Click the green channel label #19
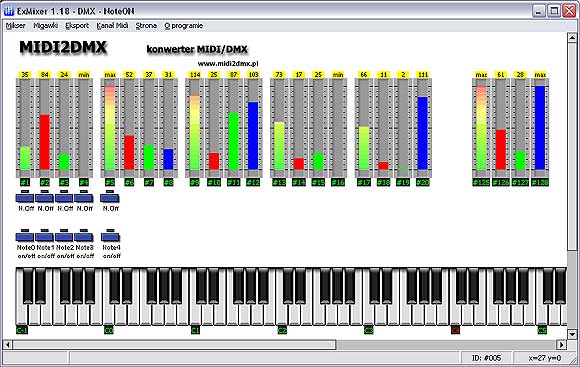 (403, 182)
